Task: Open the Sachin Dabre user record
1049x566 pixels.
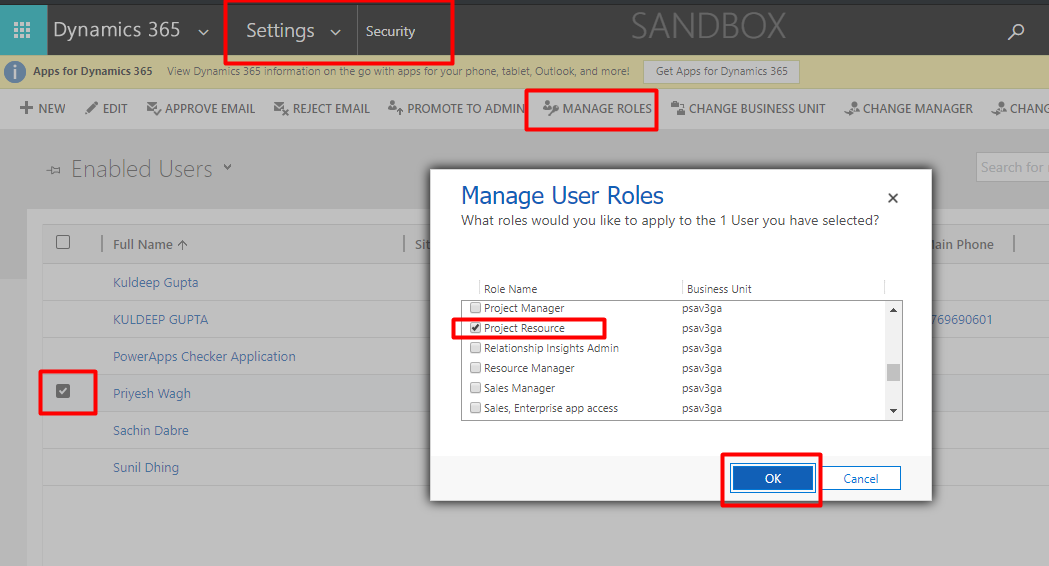Action: pos(151,430)
